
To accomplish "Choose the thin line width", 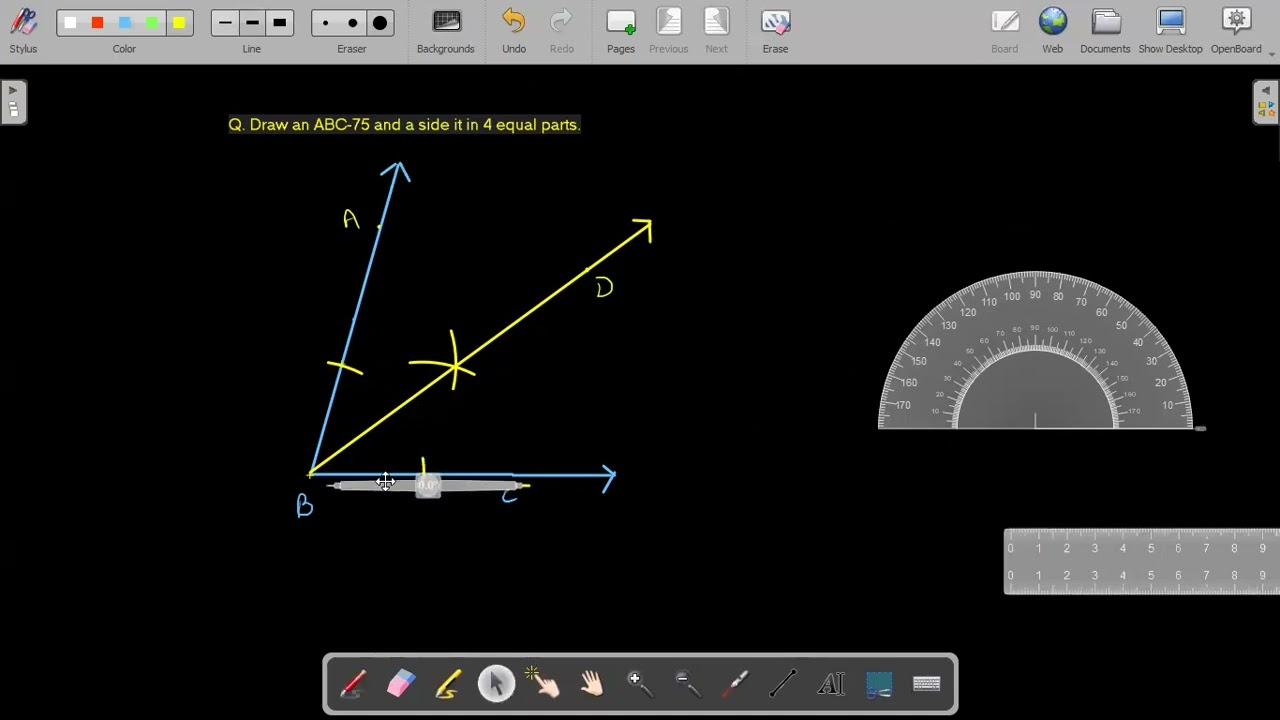I will 225,23.
